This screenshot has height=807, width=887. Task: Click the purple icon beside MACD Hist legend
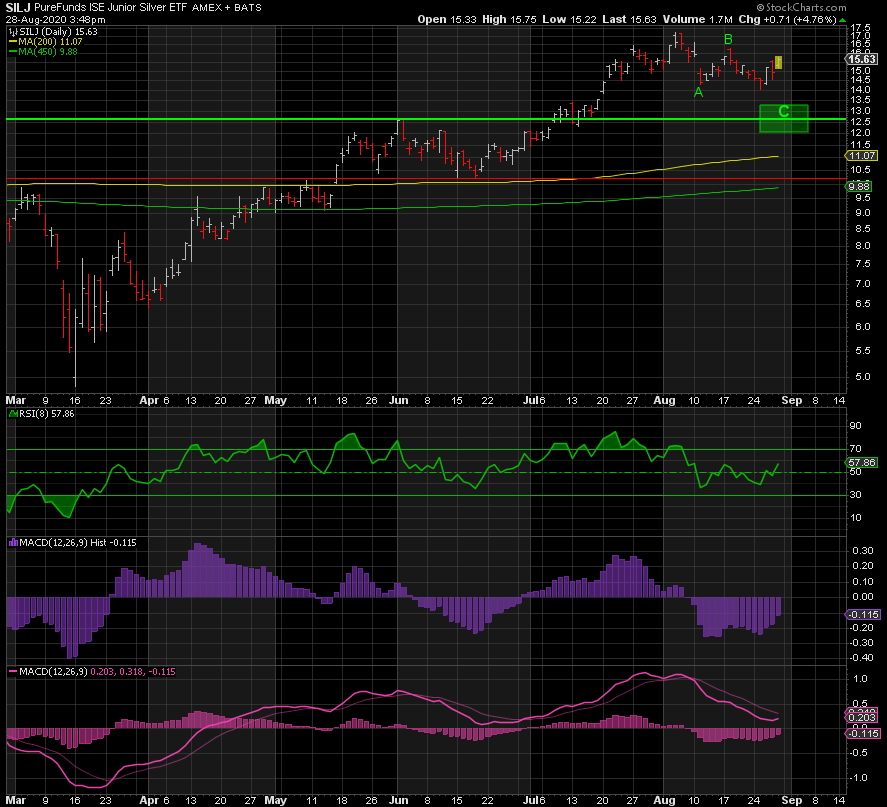(14, 543)
